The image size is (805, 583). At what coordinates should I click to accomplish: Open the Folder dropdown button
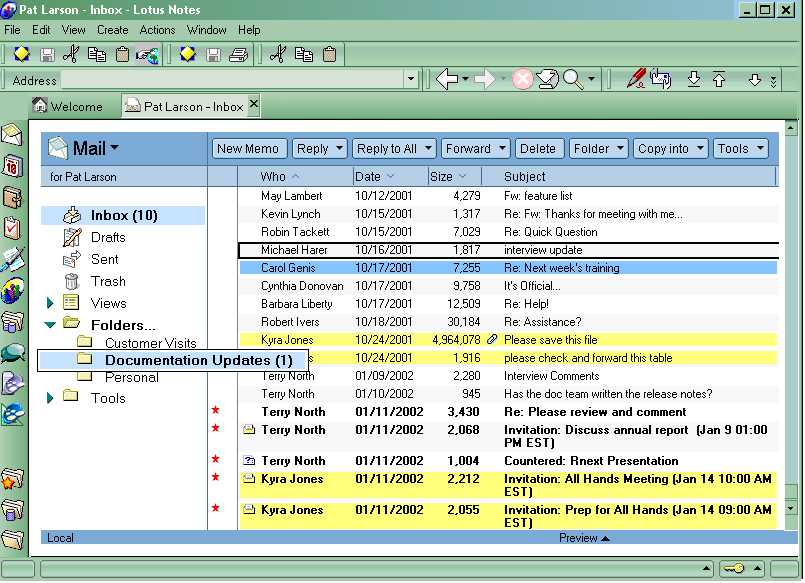(598, 149)
